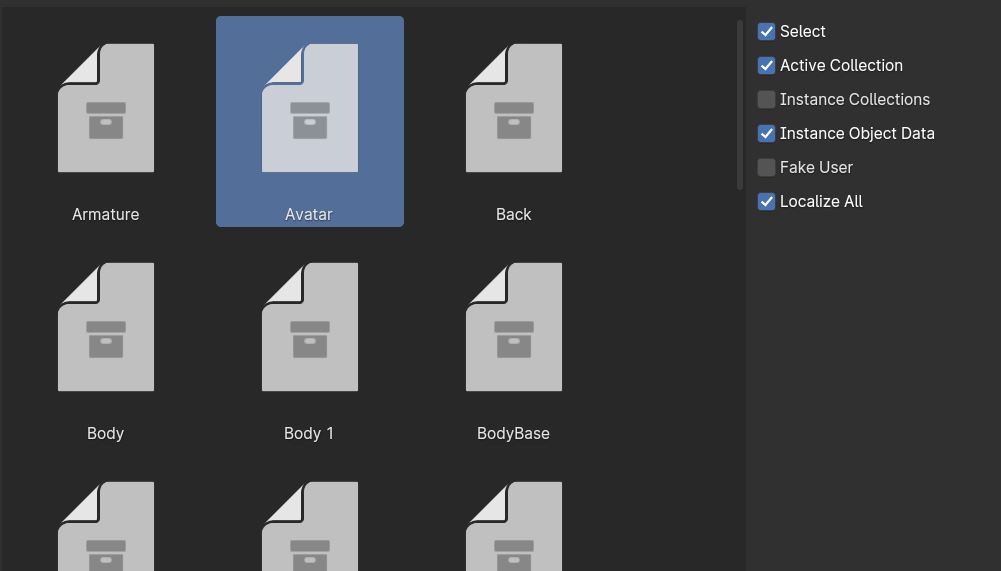Click the Body name label
Screen dimensions: 1001x571
[x=105, y=433]
